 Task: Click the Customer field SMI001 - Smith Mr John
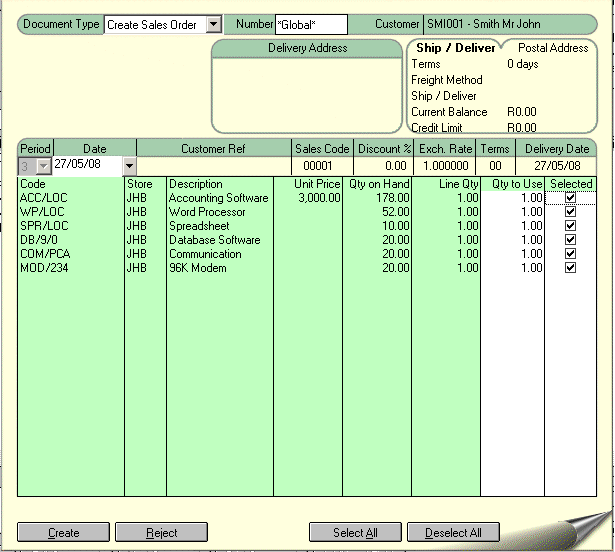pyautogui.click(x=510, y=24)
